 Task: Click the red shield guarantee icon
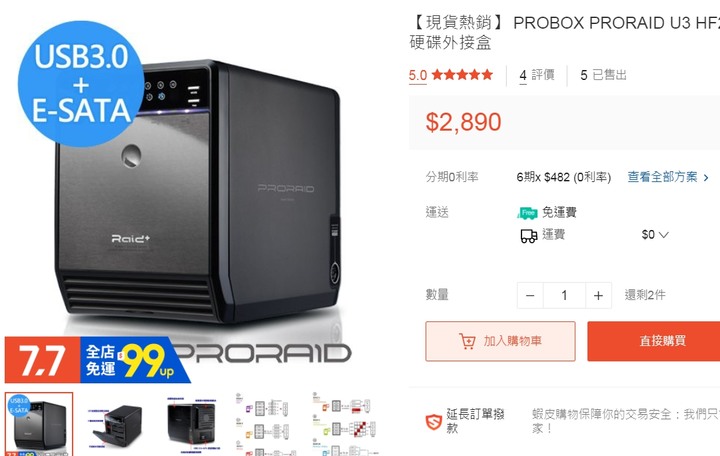point(433,422)
